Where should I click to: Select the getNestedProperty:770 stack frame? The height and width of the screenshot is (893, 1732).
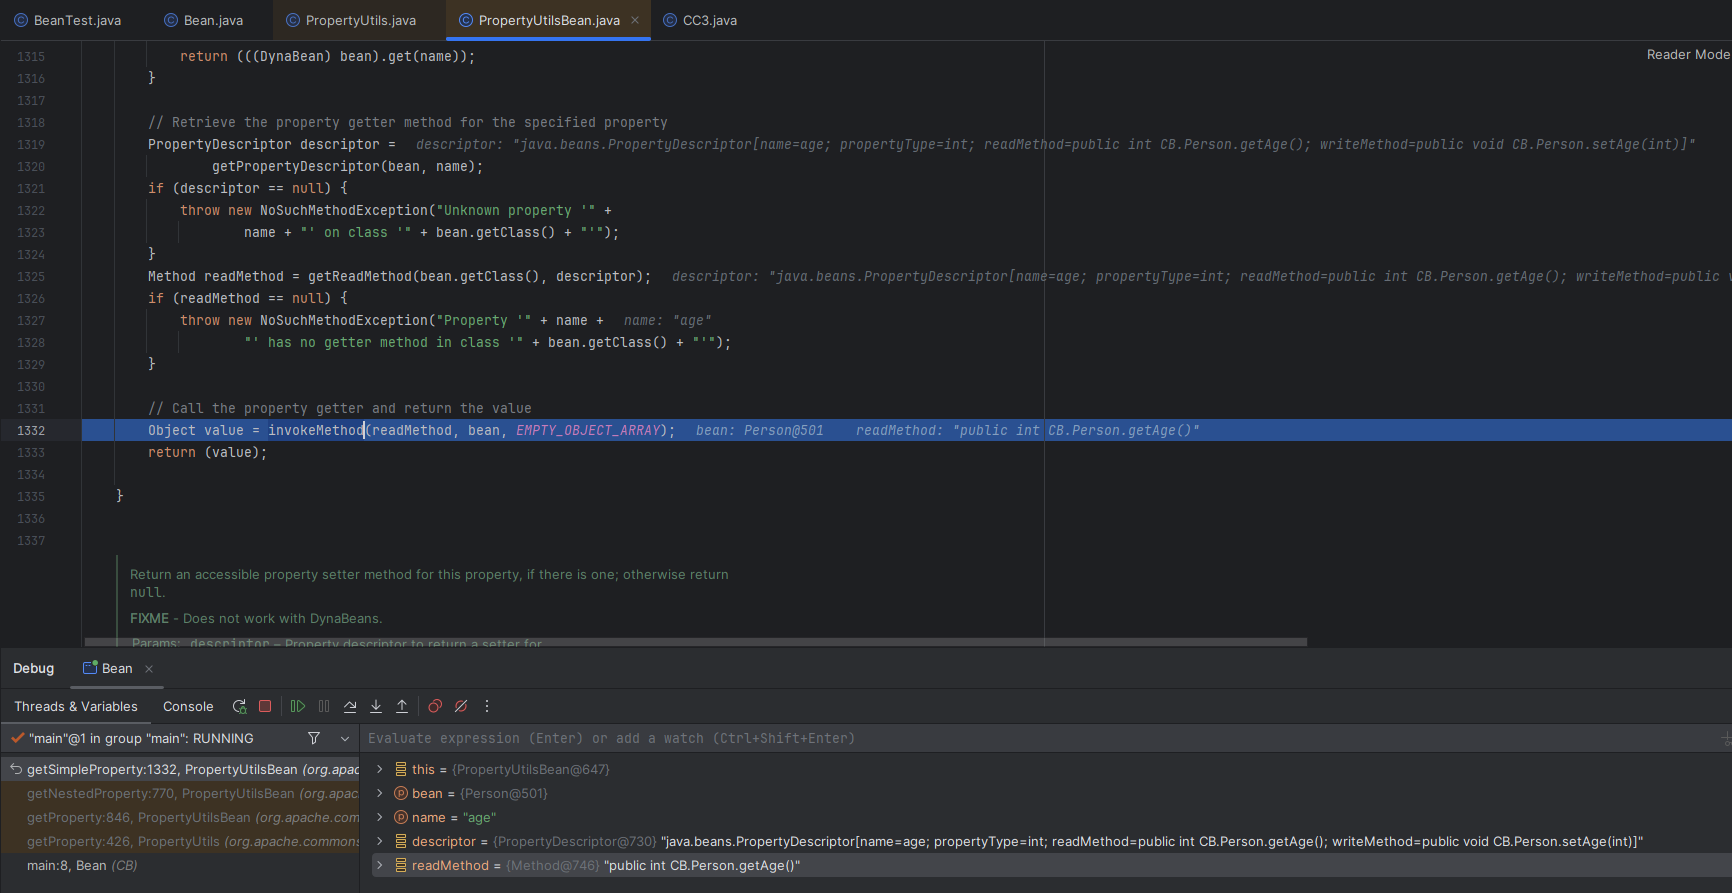coord(180,793)
